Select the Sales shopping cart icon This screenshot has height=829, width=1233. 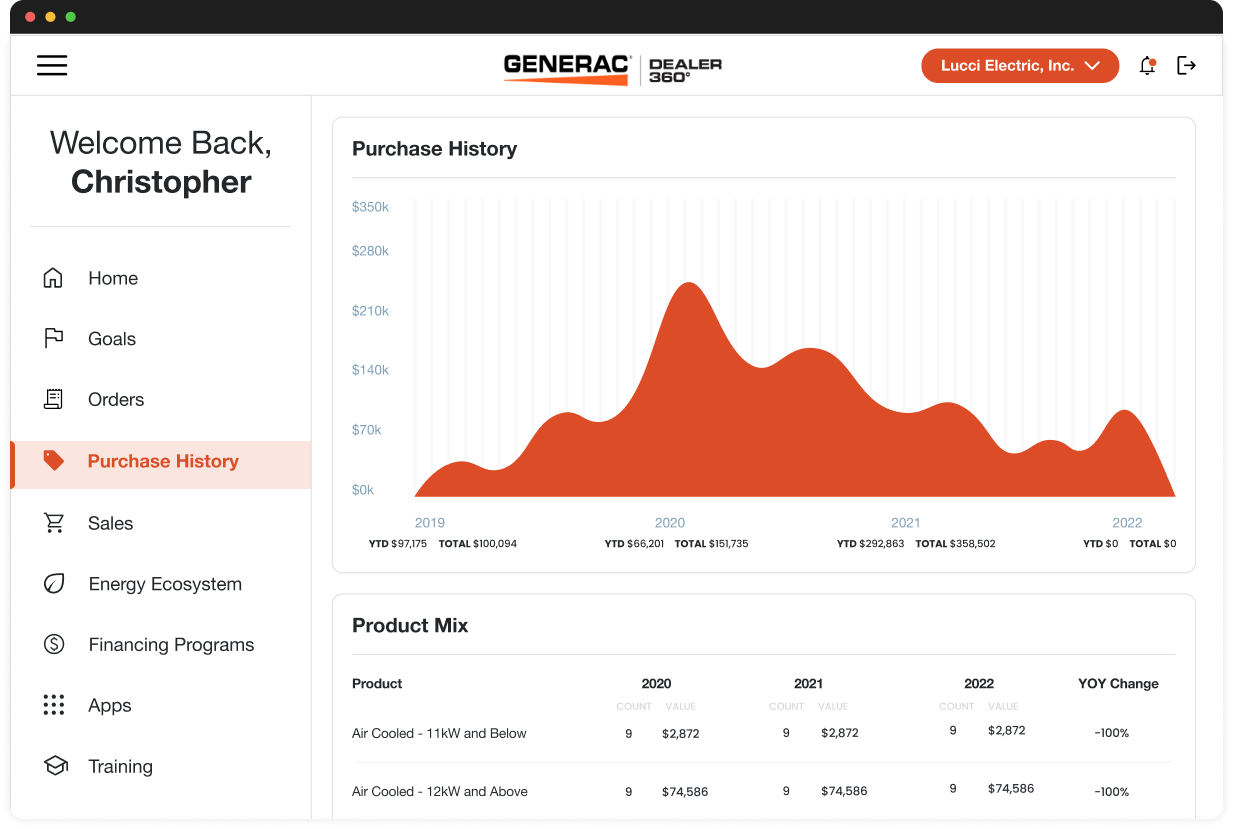(53, 523)
